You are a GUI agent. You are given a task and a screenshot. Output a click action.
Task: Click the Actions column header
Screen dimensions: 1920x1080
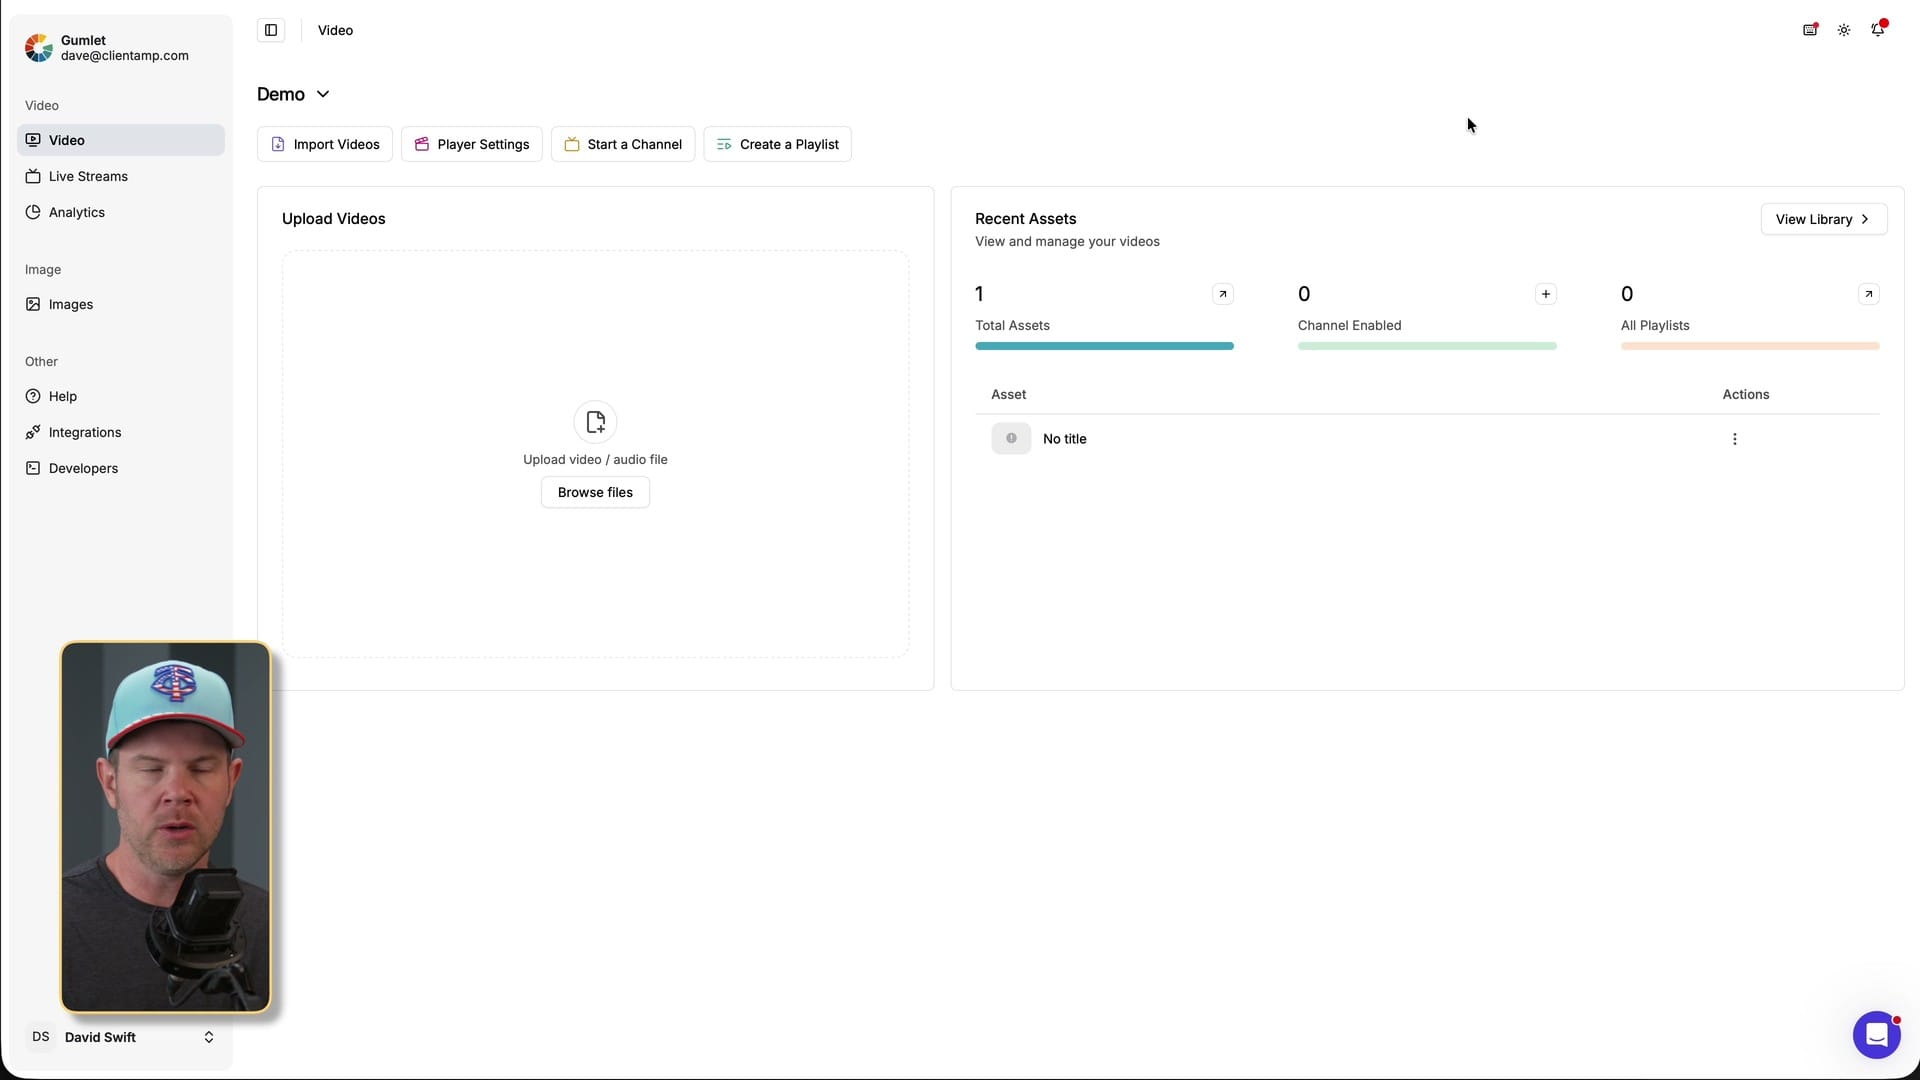click(1745, 394)
